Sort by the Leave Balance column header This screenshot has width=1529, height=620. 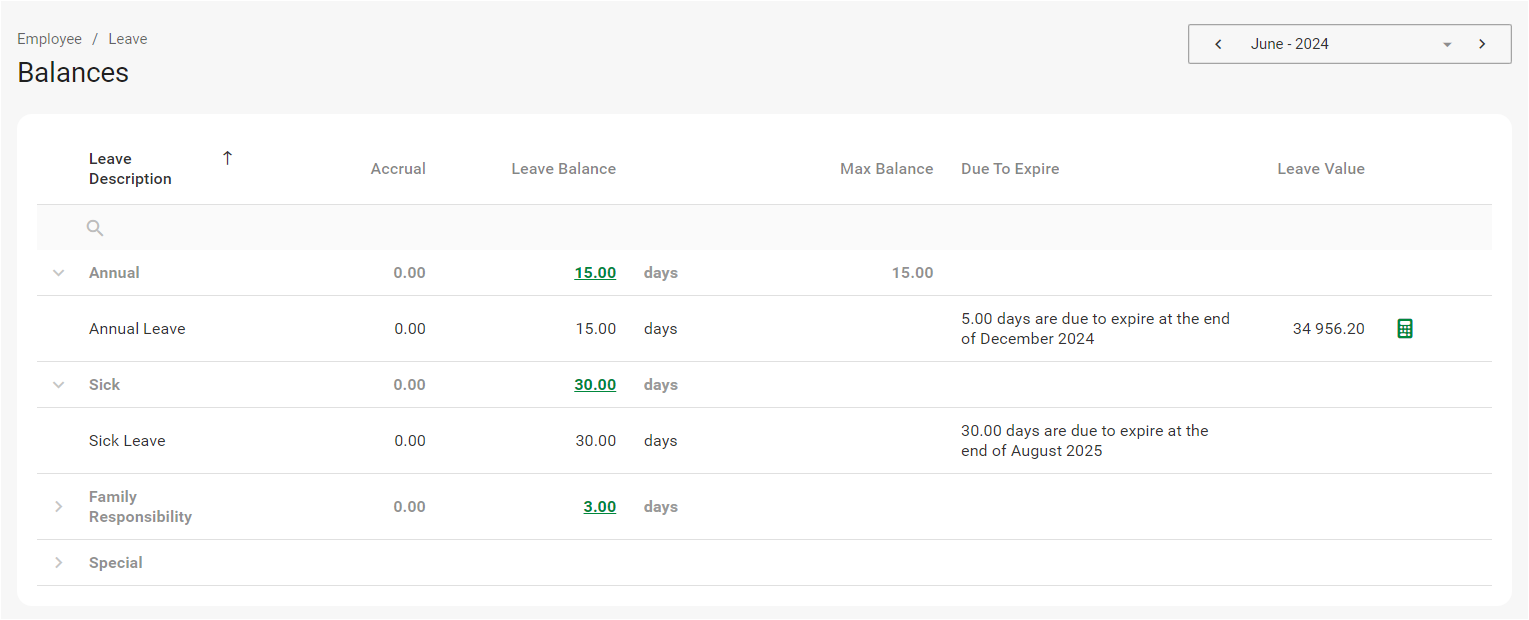tap(563, 169)
